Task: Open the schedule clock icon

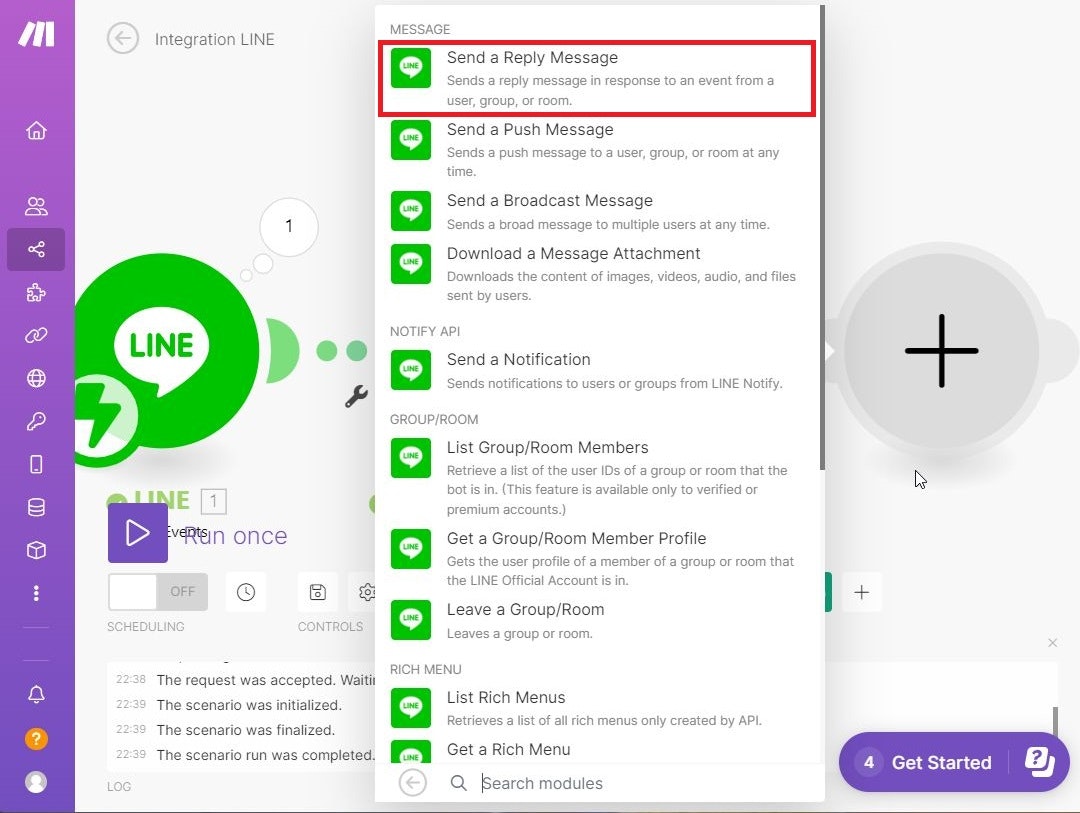Action: [x=246, y=592]
